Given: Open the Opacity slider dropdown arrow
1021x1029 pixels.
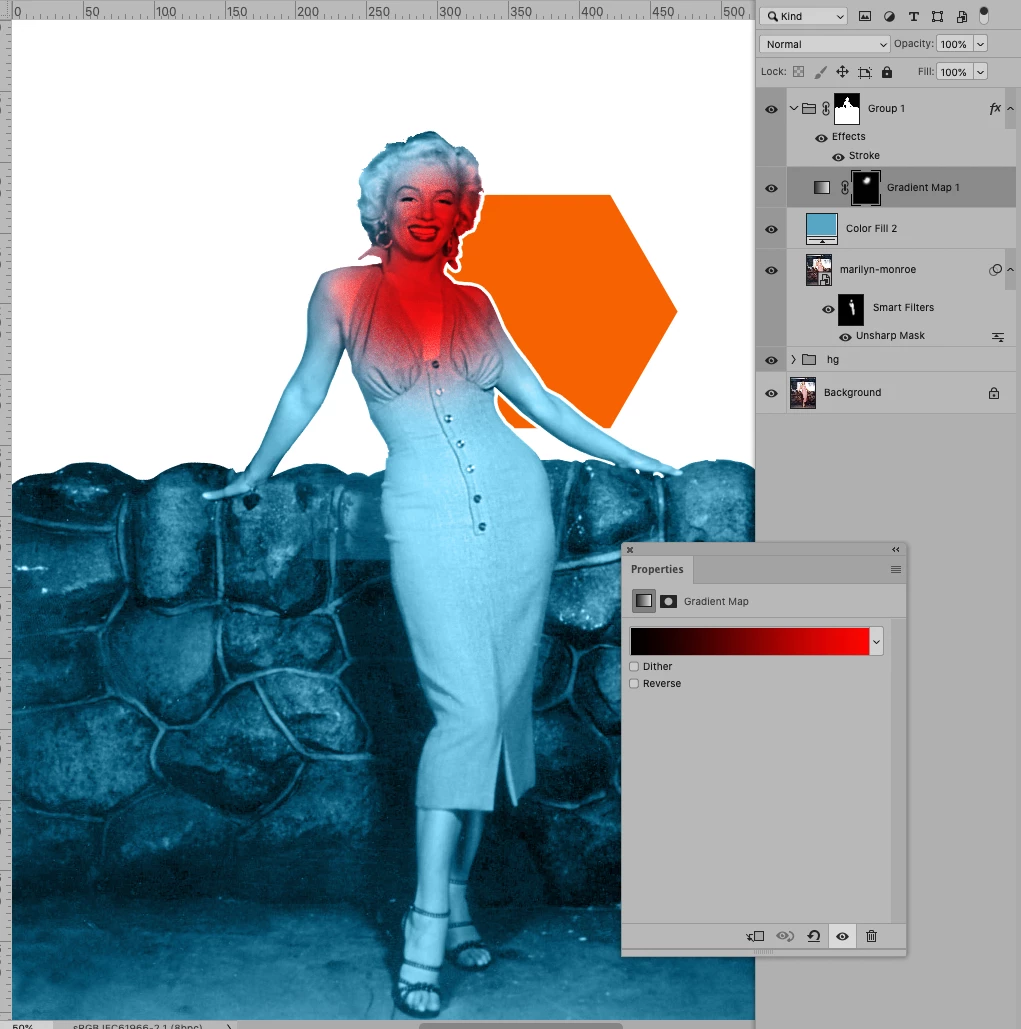Looking at the screenshot, I should click(980, 44).
